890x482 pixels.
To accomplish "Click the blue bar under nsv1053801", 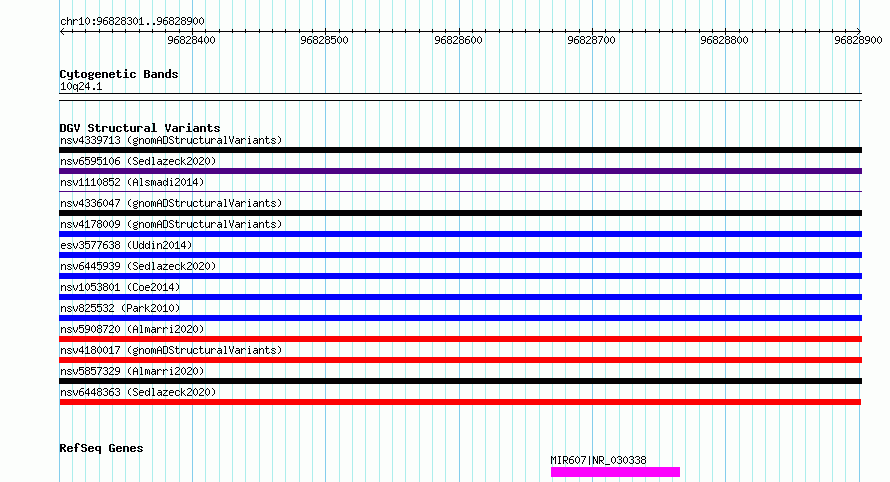I will [460, 297].
